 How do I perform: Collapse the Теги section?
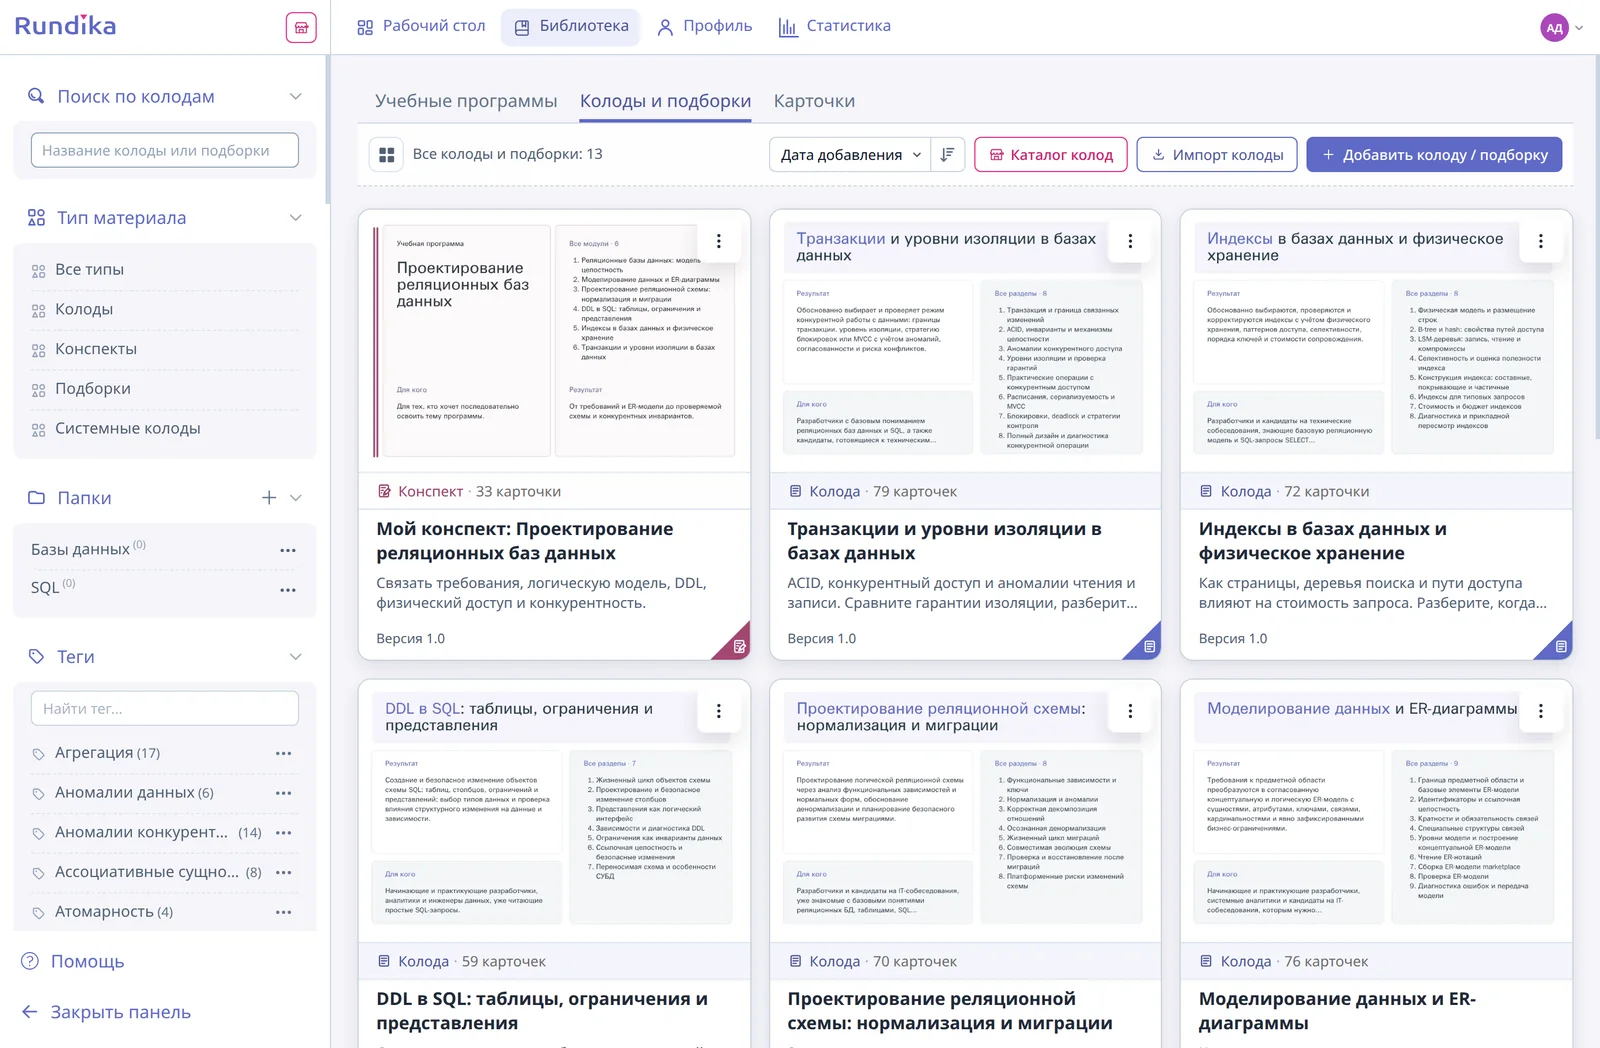[x=296, y=657]
